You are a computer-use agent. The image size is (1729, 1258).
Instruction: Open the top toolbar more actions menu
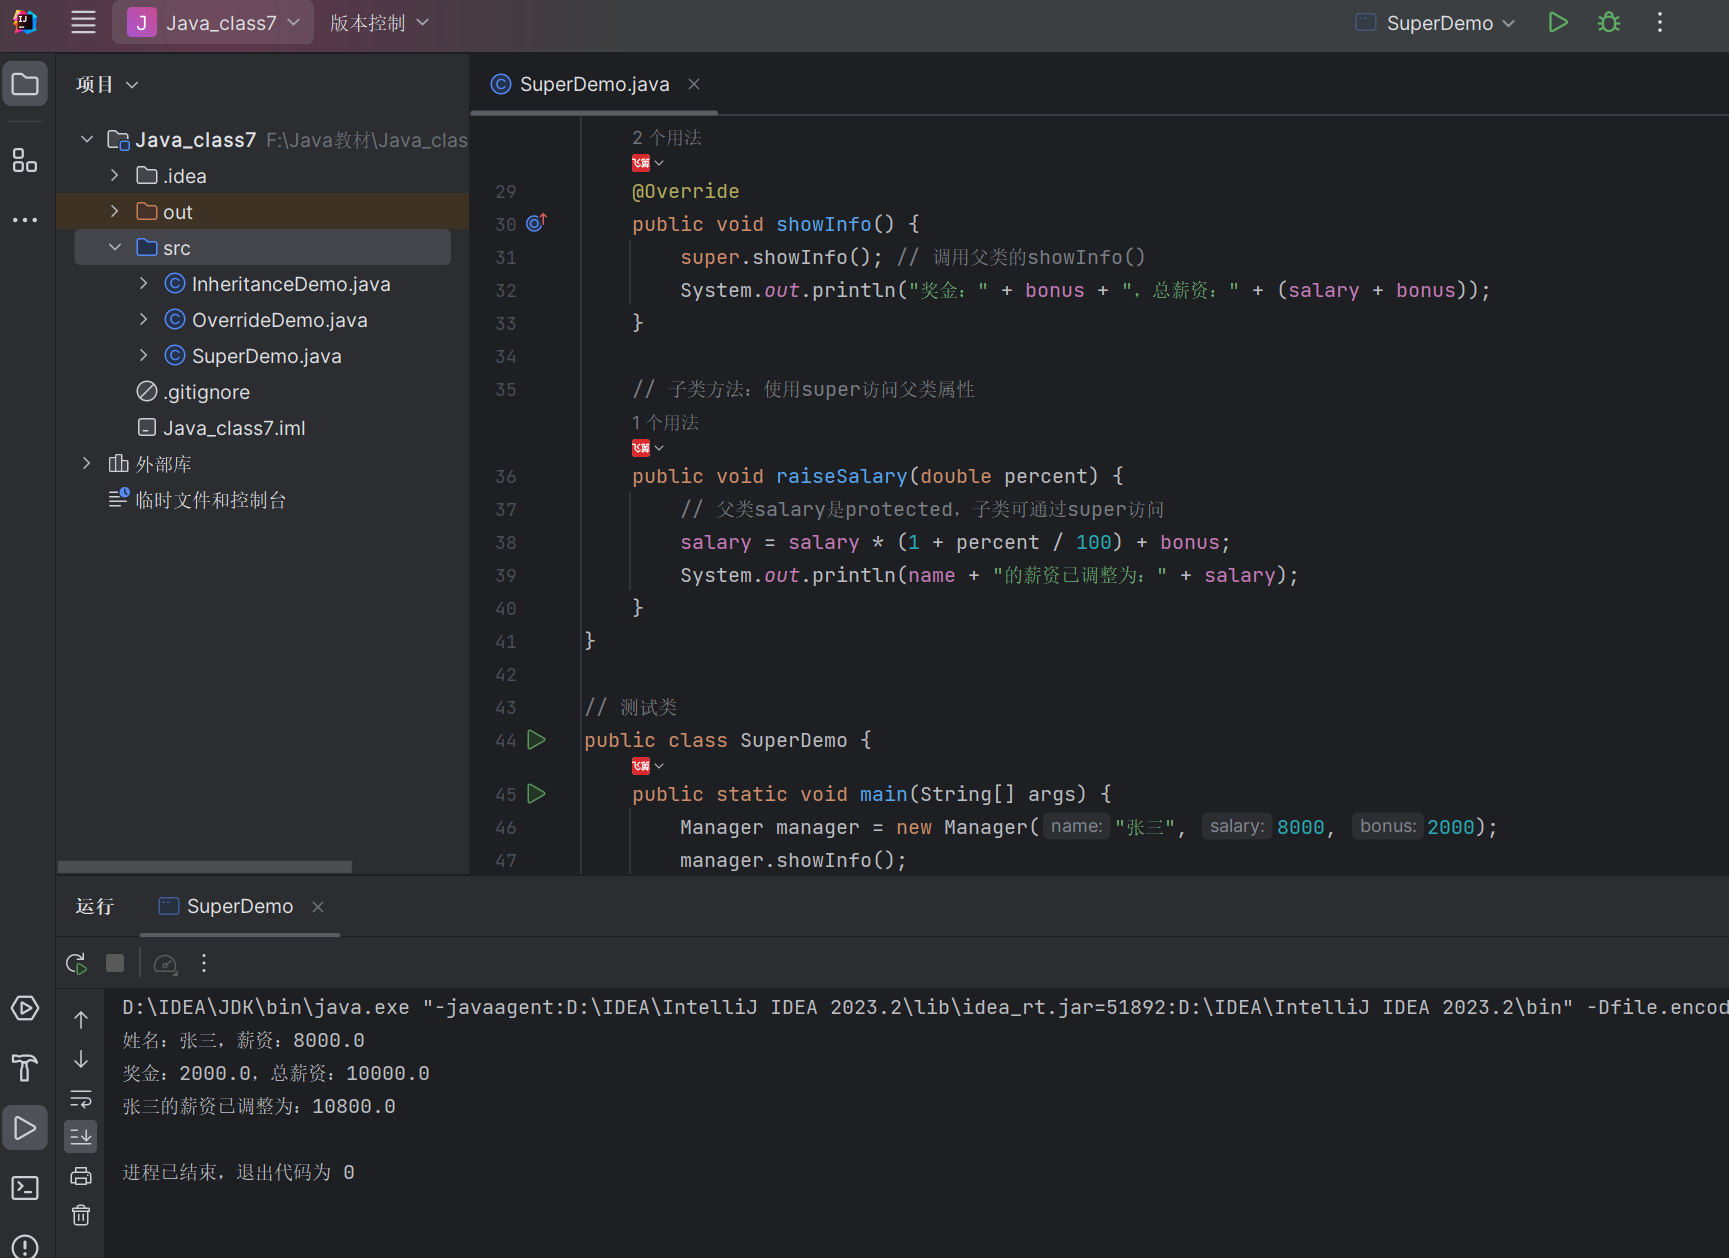[1660, 23]
